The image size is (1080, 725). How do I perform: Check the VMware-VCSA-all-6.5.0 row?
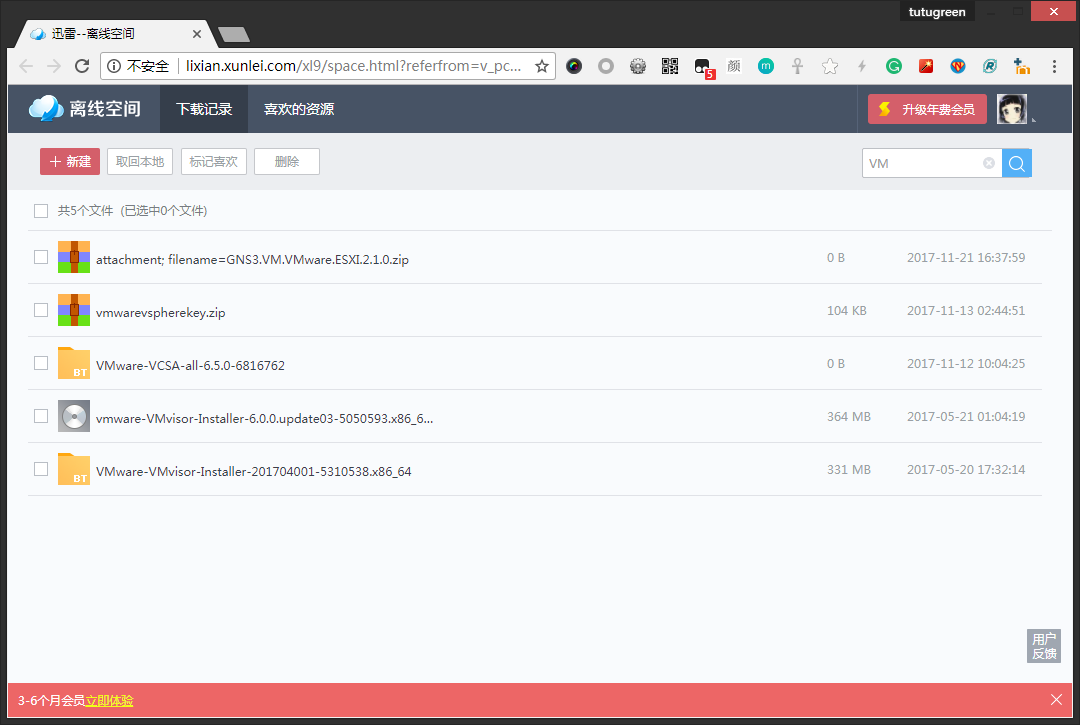click(41, 363)
